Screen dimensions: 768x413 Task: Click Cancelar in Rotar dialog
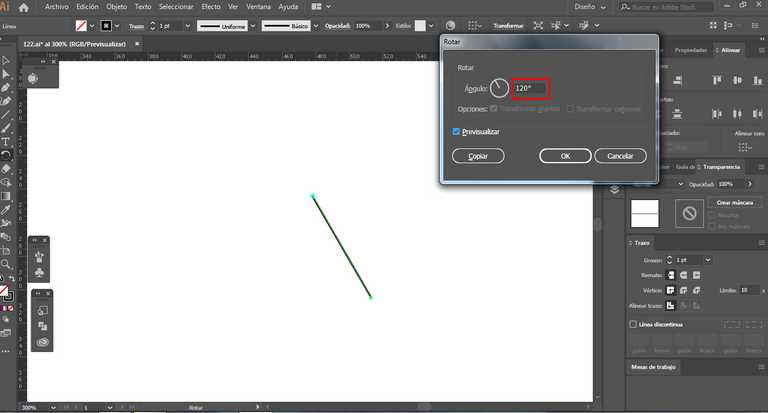point(620,156)
